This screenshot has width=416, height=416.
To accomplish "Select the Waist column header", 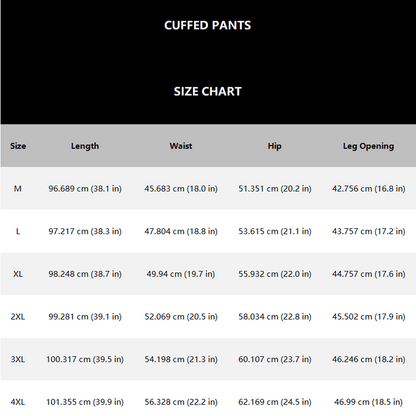I will tap(181, 146).
